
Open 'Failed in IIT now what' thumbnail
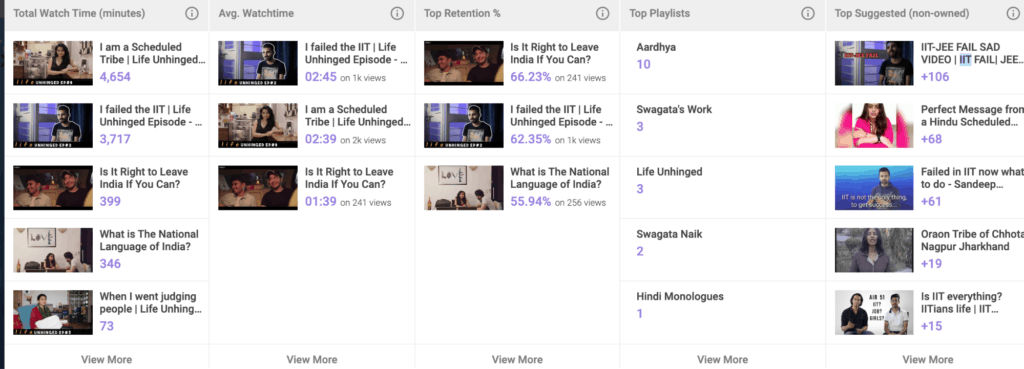point(874,187)
